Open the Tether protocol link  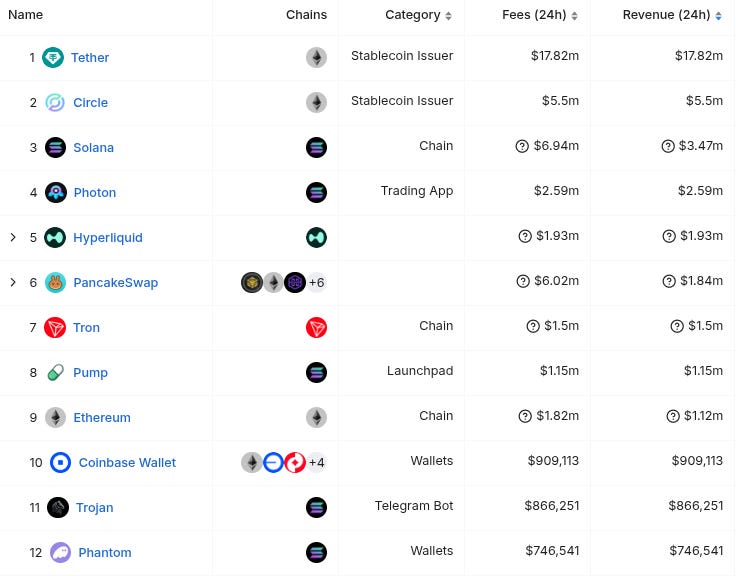(90, 57)
